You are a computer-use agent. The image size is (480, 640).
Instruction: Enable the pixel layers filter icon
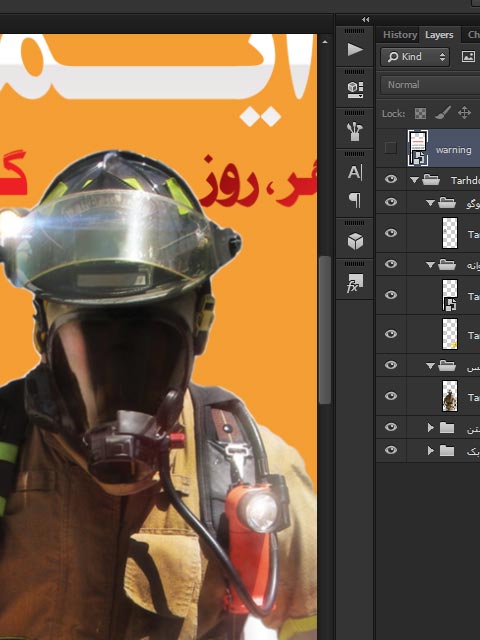468,57
